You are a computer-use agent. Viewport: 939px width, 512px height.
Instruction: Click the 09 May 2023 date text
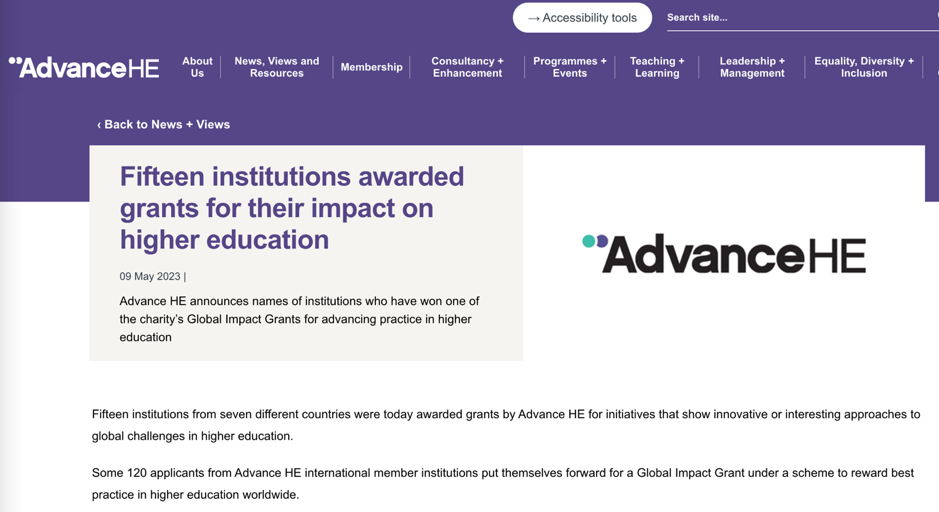point(150,277)
